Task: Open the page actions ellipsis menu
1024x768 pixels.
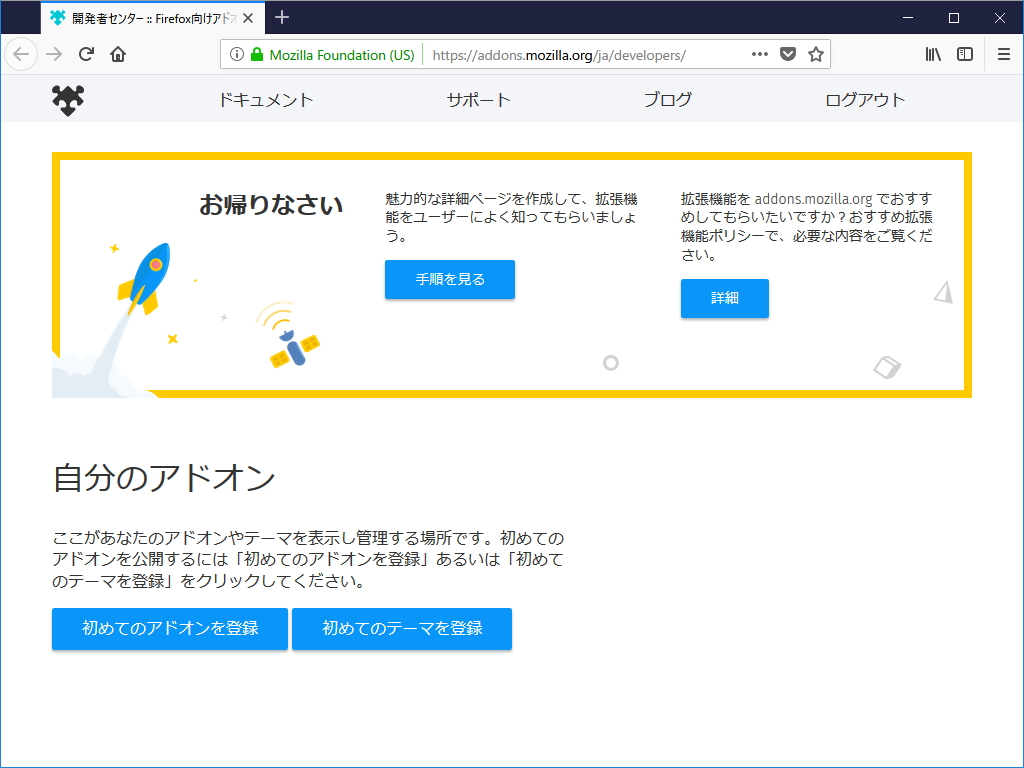Action: [x=760, y=54]
